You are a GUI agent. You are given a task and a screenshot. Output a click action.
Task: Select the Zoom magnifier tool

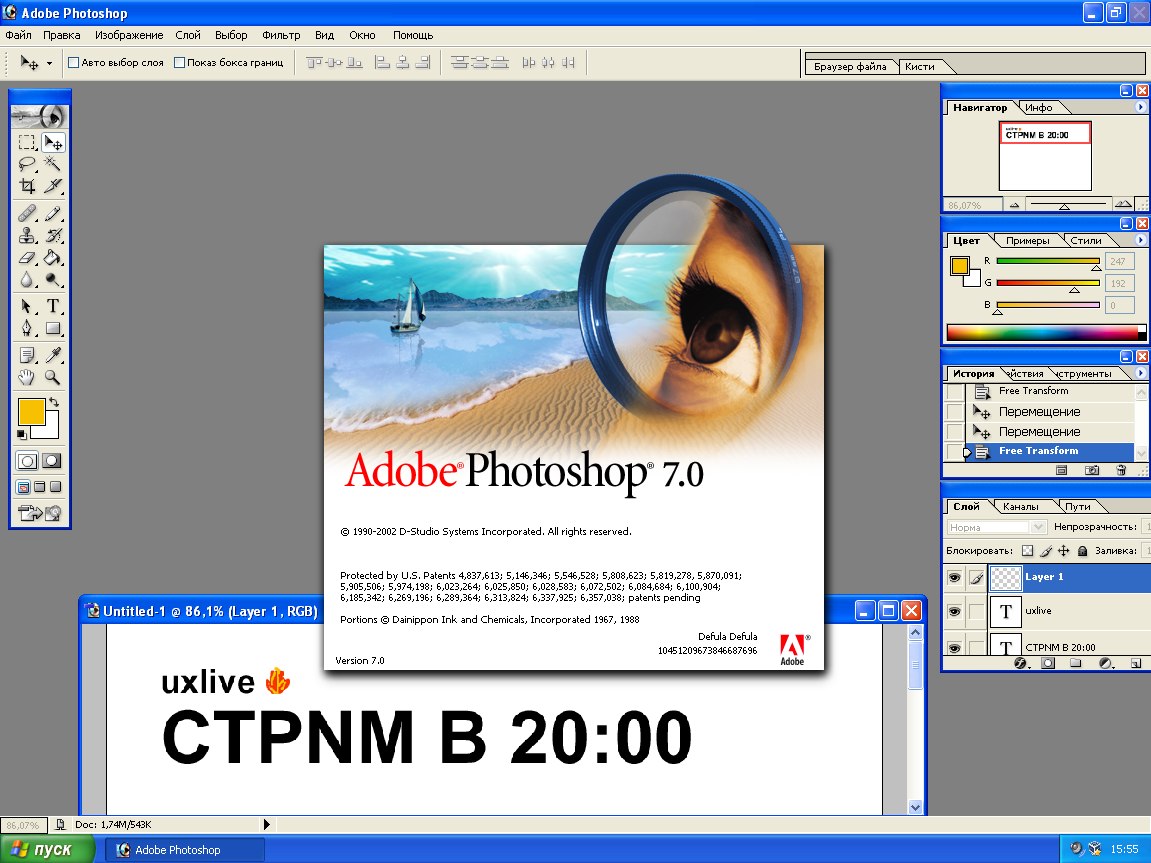pyautogui.click(x=53, y=378)
